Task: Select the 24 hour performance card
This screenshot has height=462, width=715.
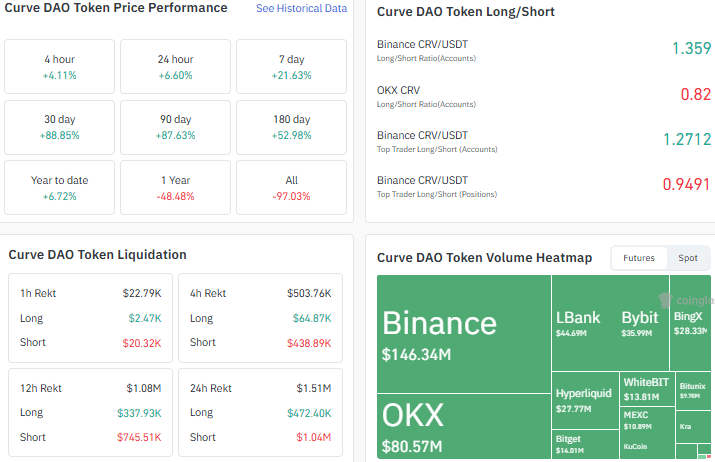Action: pos(176,67)
